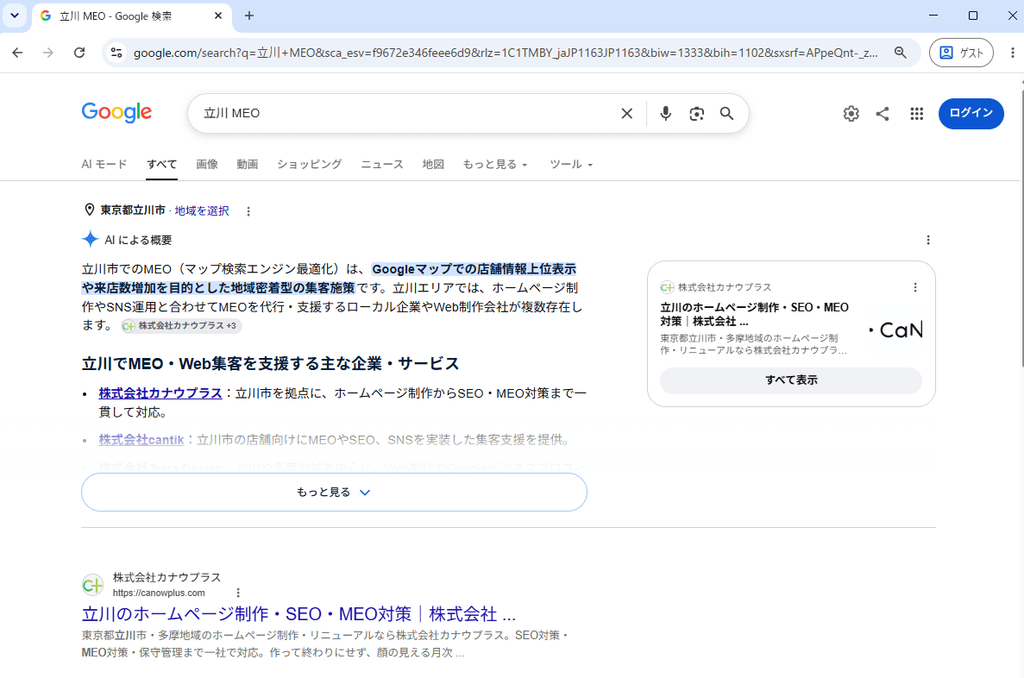Click the 地域を選択 link

(202, 211)
